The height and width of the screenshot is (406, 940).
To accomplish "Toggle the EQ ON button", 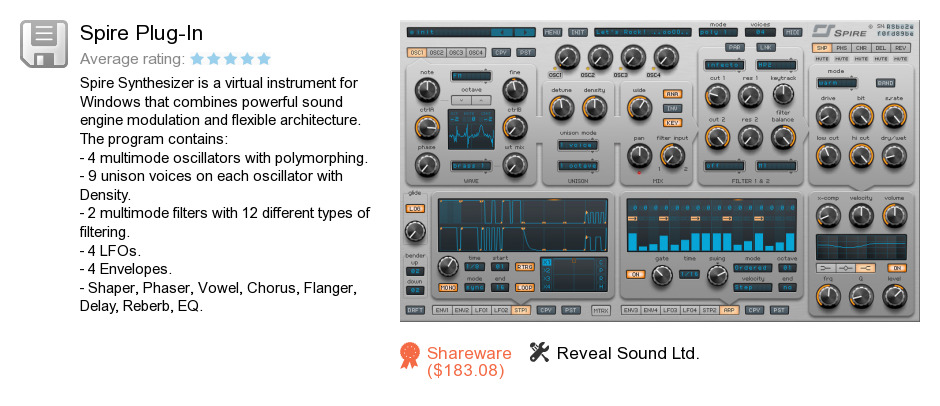I will [897, 268].
